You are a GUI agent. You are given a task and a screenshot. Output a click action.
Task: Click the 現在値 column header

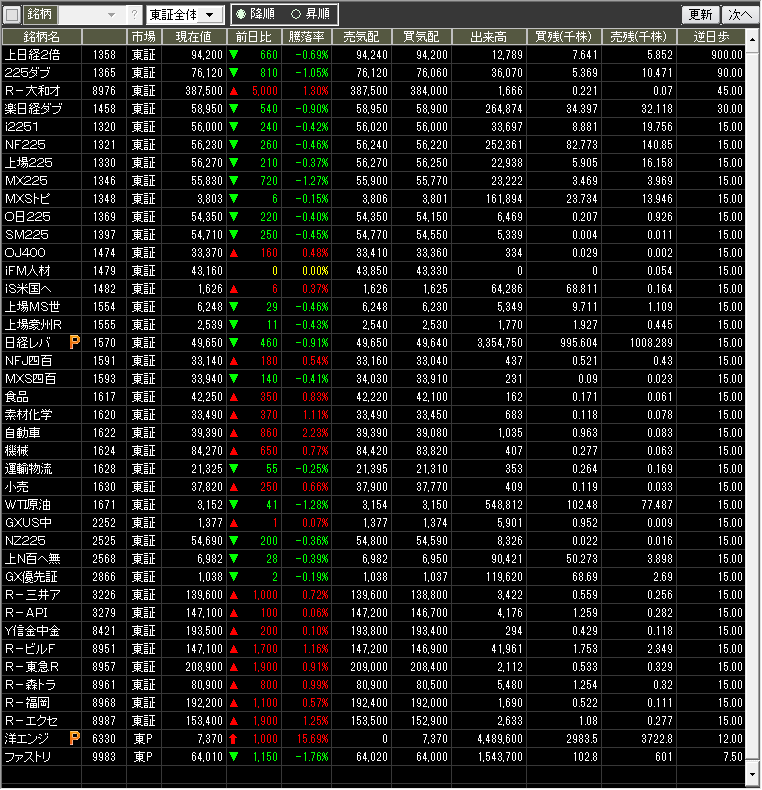(193, 36)
